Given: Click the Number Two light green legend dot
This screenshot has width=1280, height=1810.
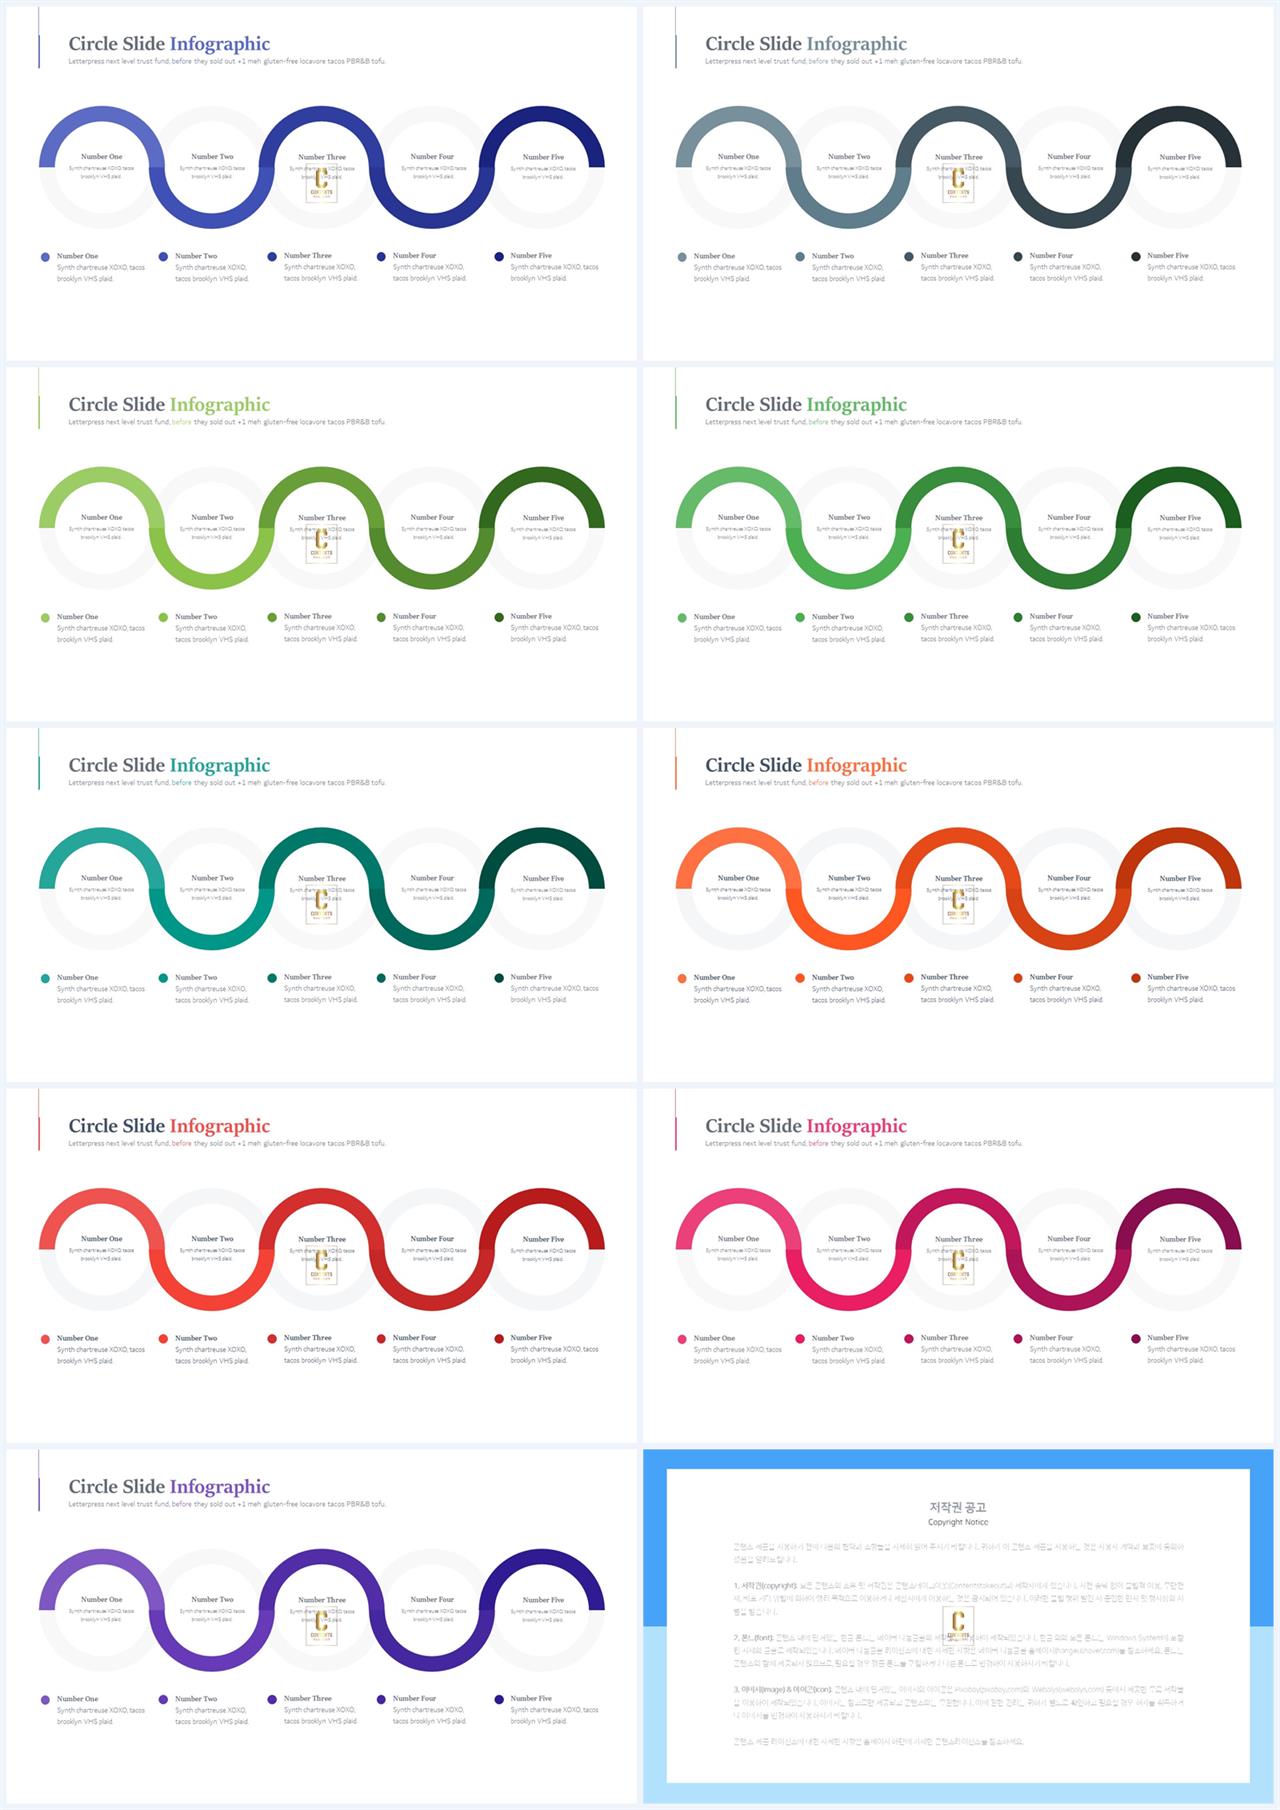Looking at the screenshot, I should click(163, 618).
